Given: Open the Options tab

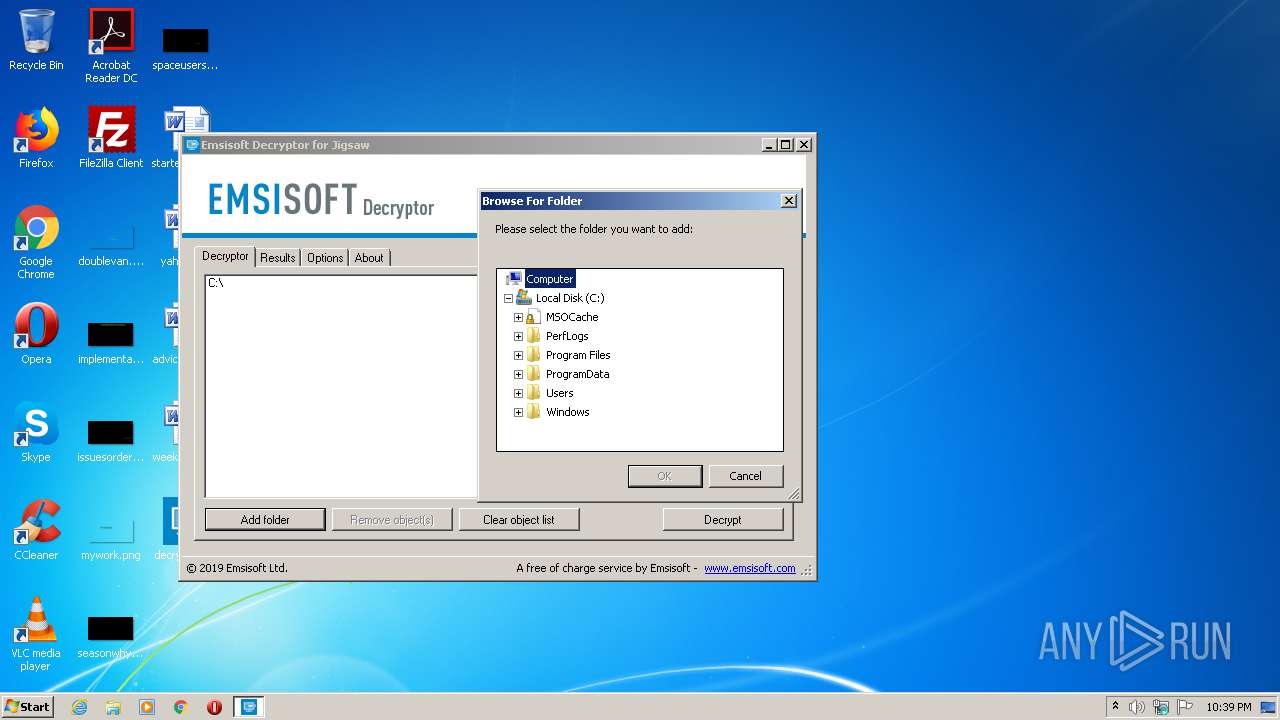Looking at the screenshot, I should click(325, 257).
